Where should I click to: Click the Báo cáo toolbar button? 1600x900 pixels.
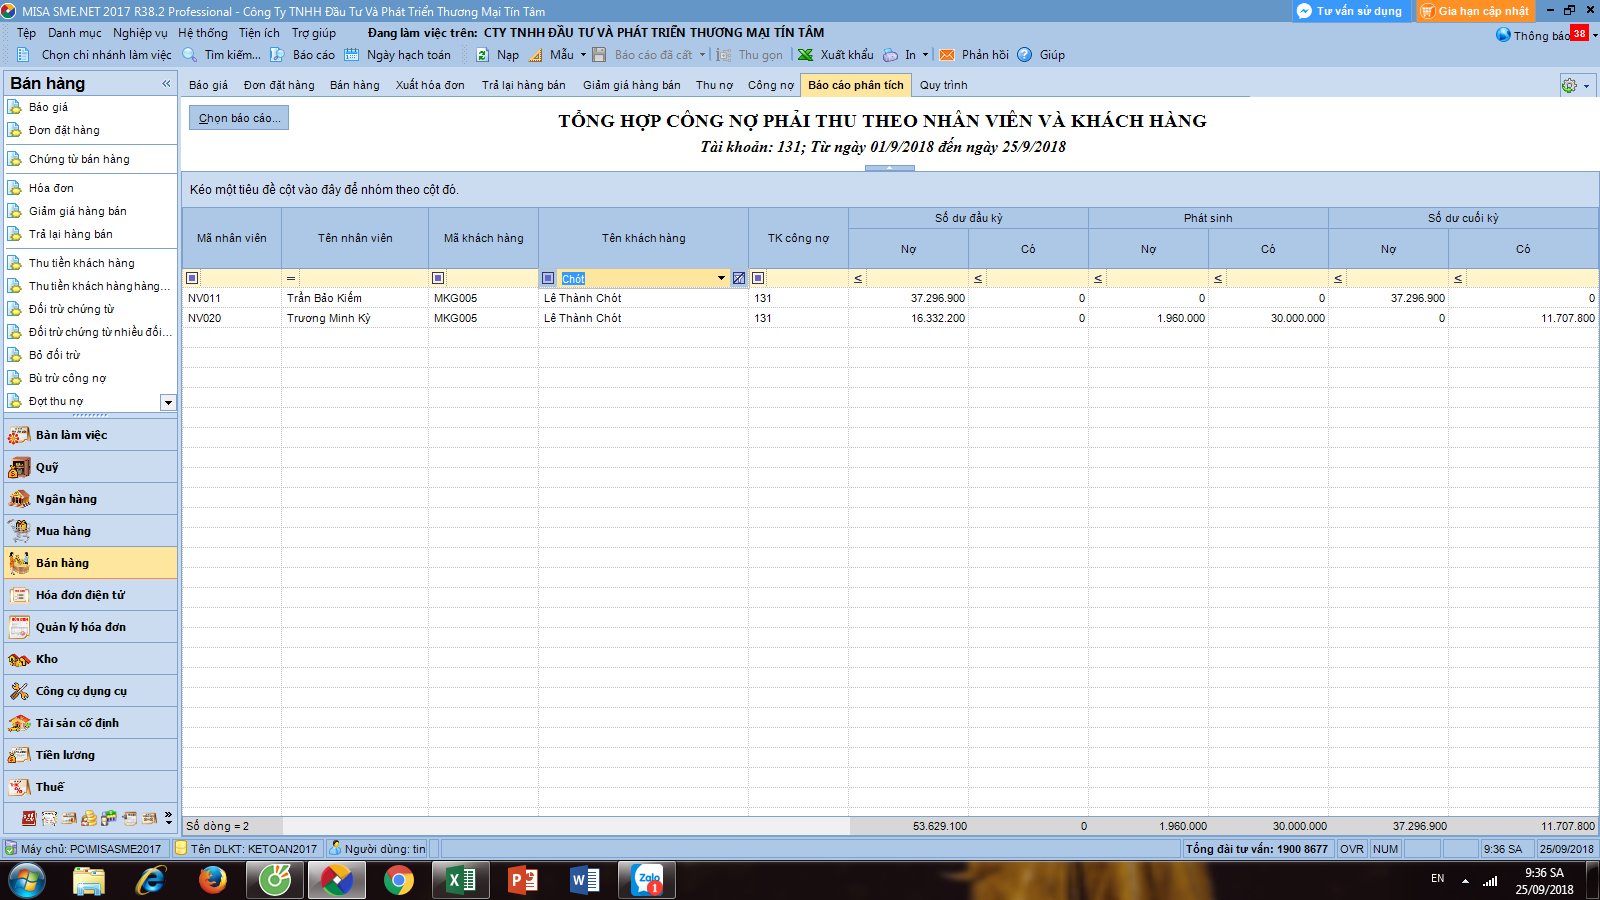tap(303, 55)
